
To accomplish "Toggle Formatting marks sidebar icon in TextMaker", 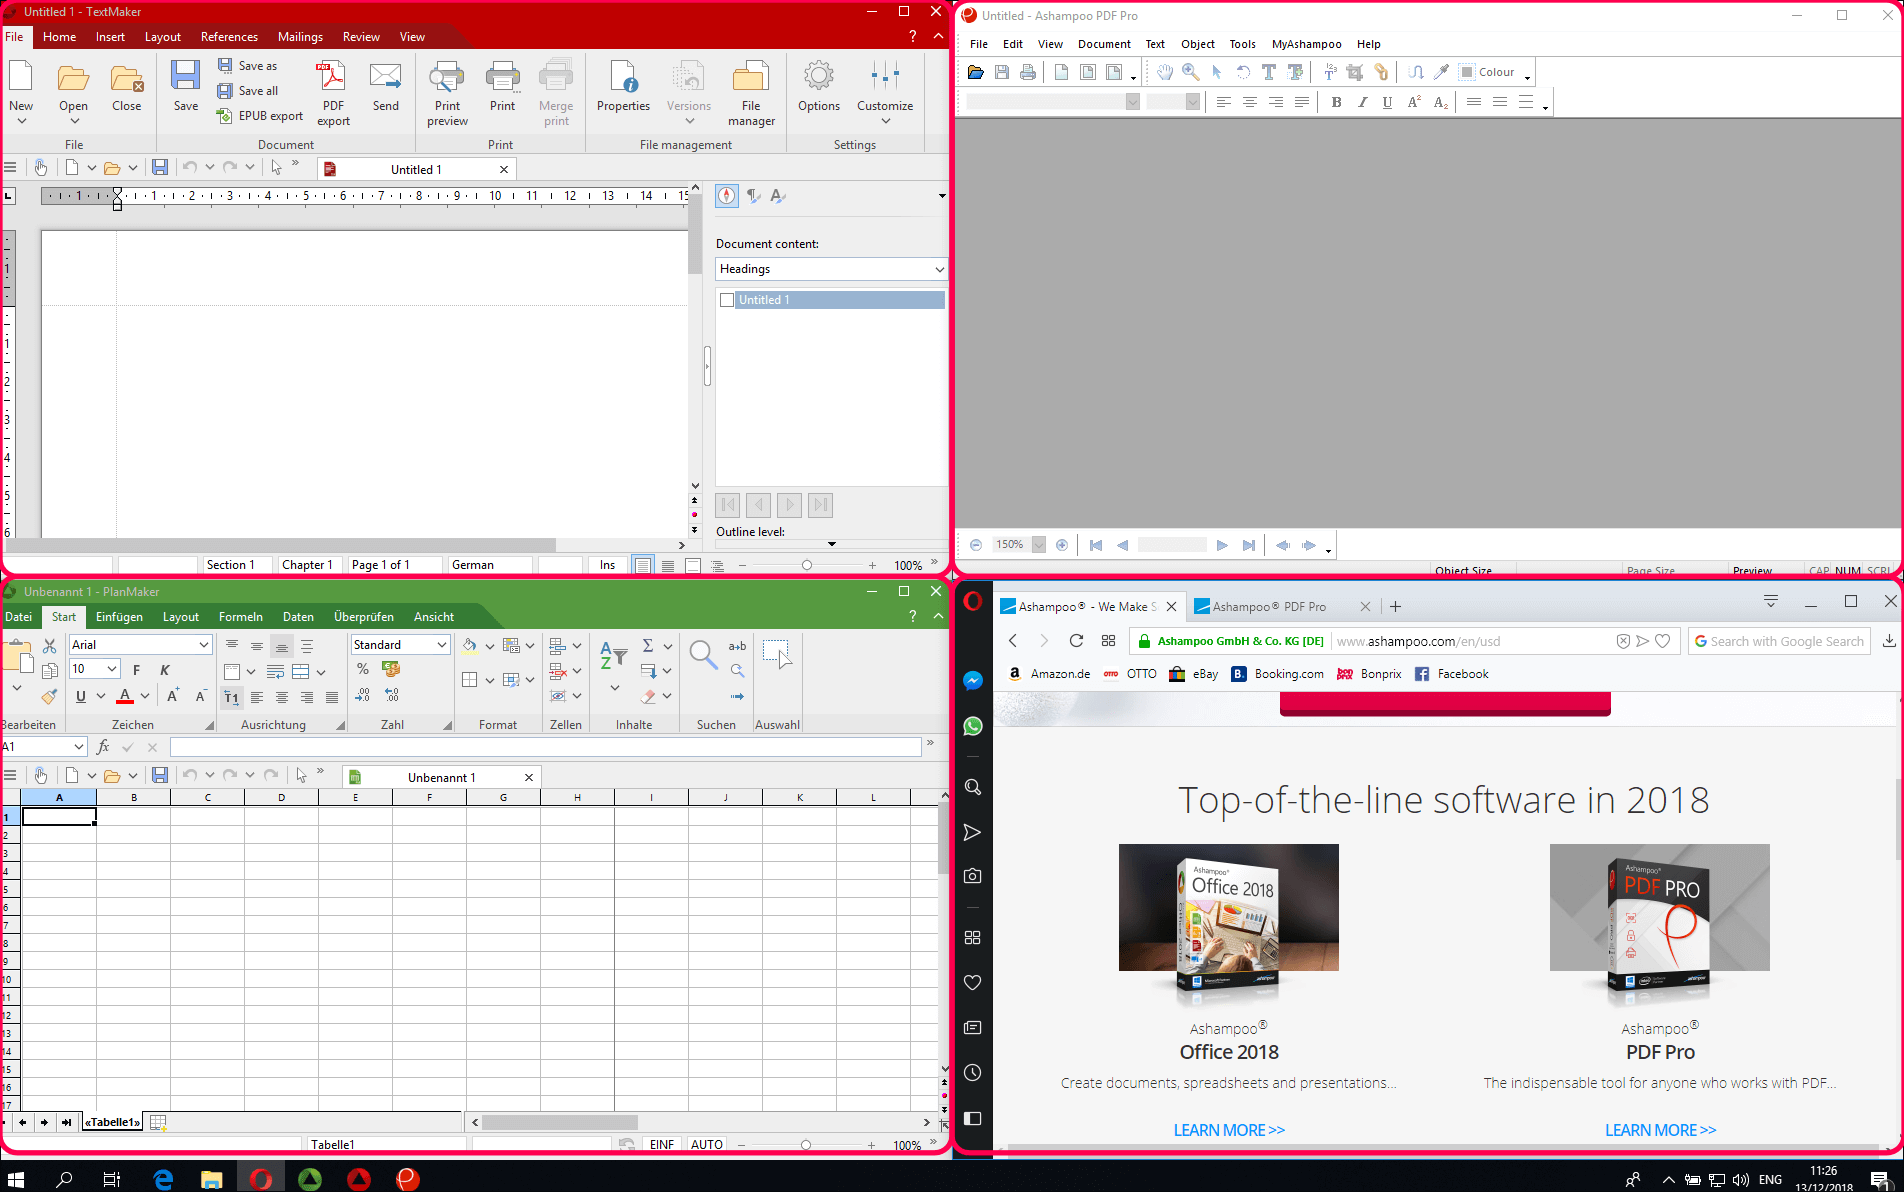I will coord(753,196).
